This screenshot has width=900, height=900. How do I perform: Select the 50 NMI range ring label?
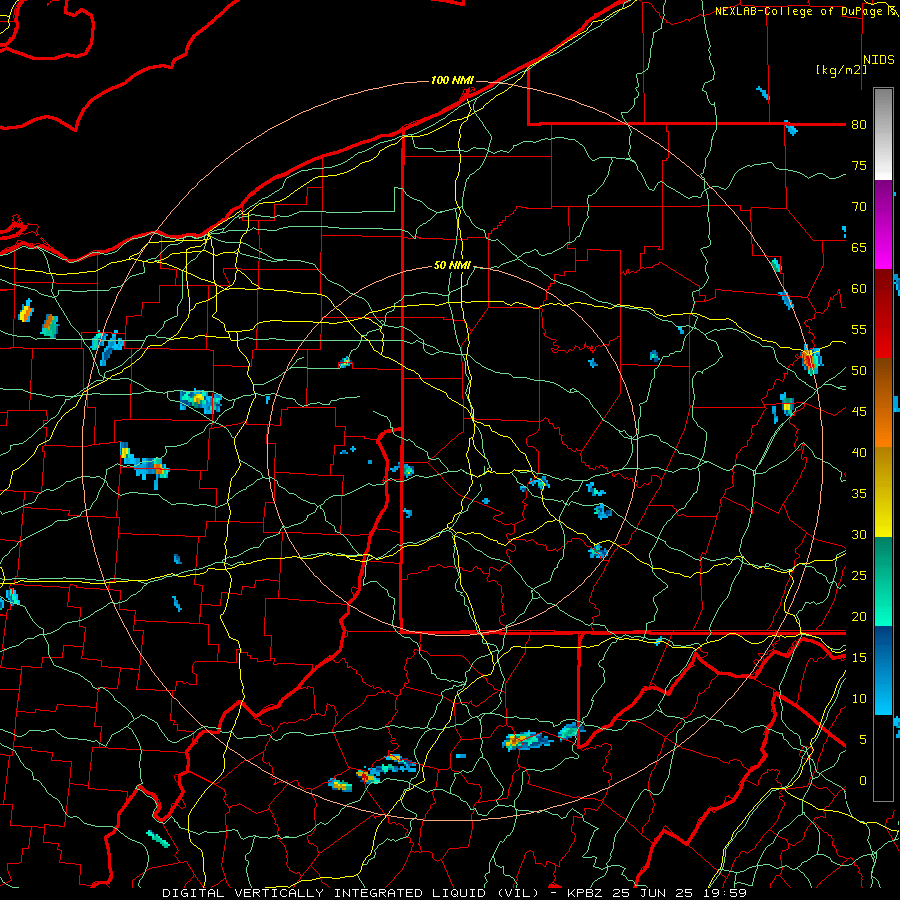(x=452, y=265)
